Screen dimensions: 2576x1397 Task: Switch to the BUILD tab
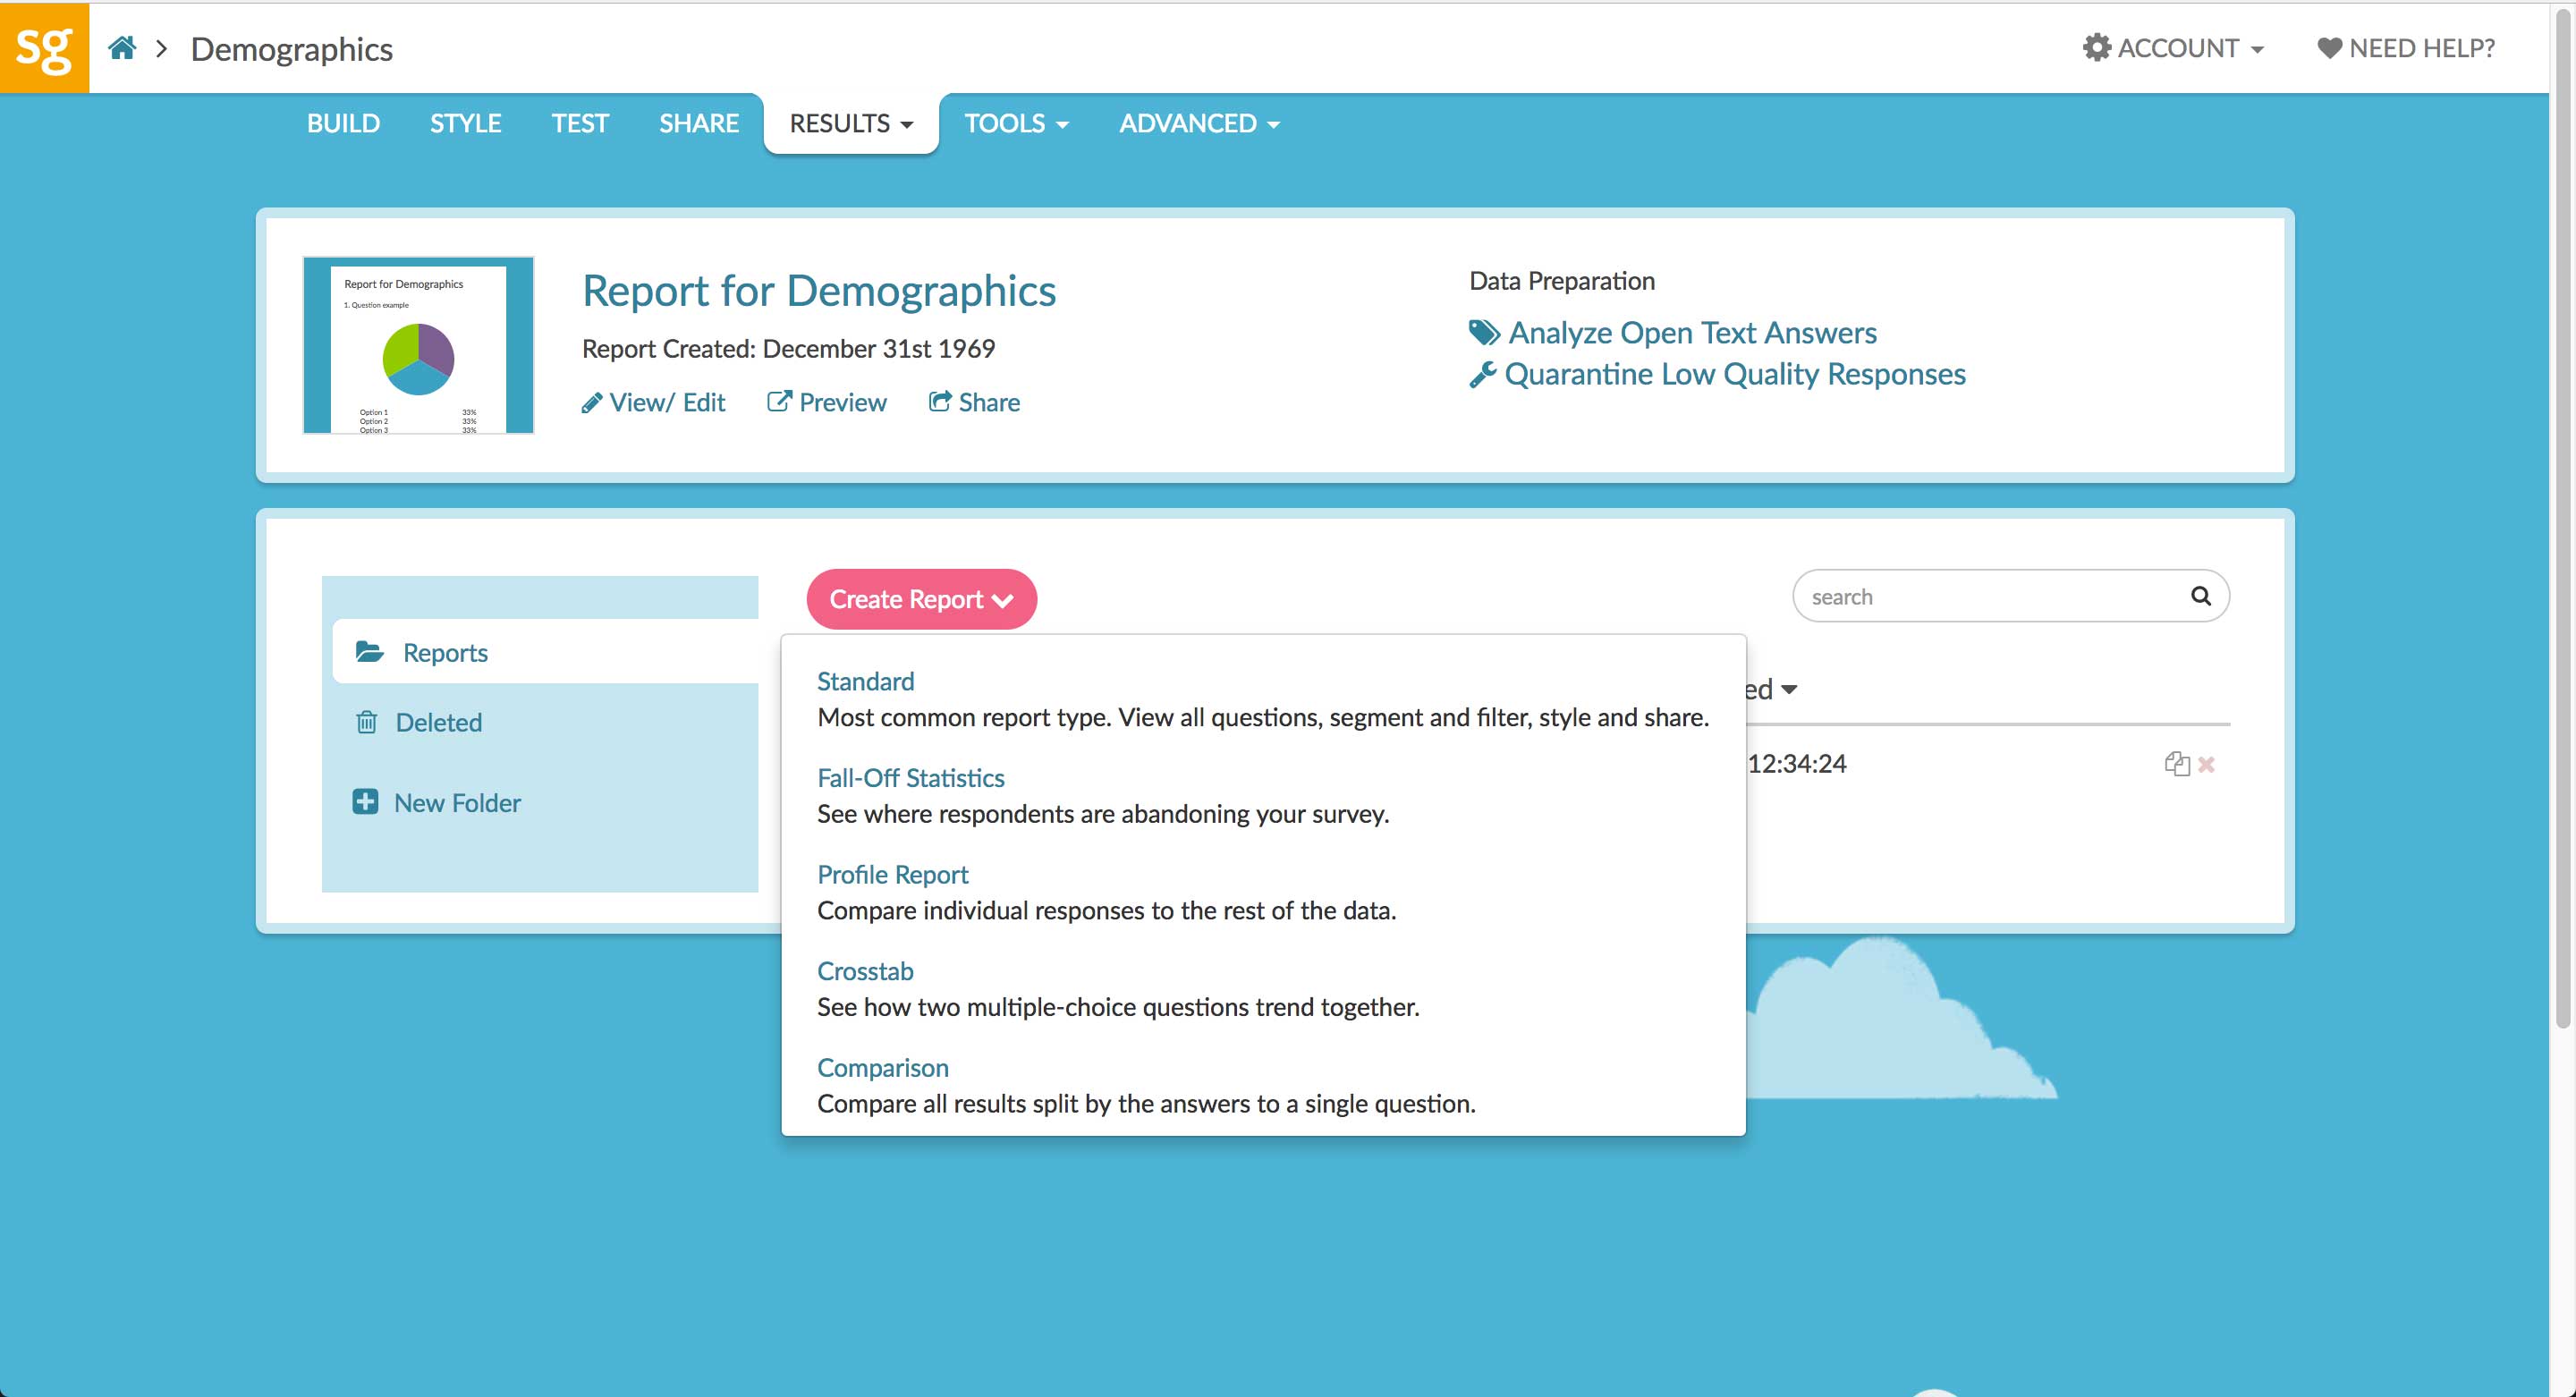[x=342, y=123]
